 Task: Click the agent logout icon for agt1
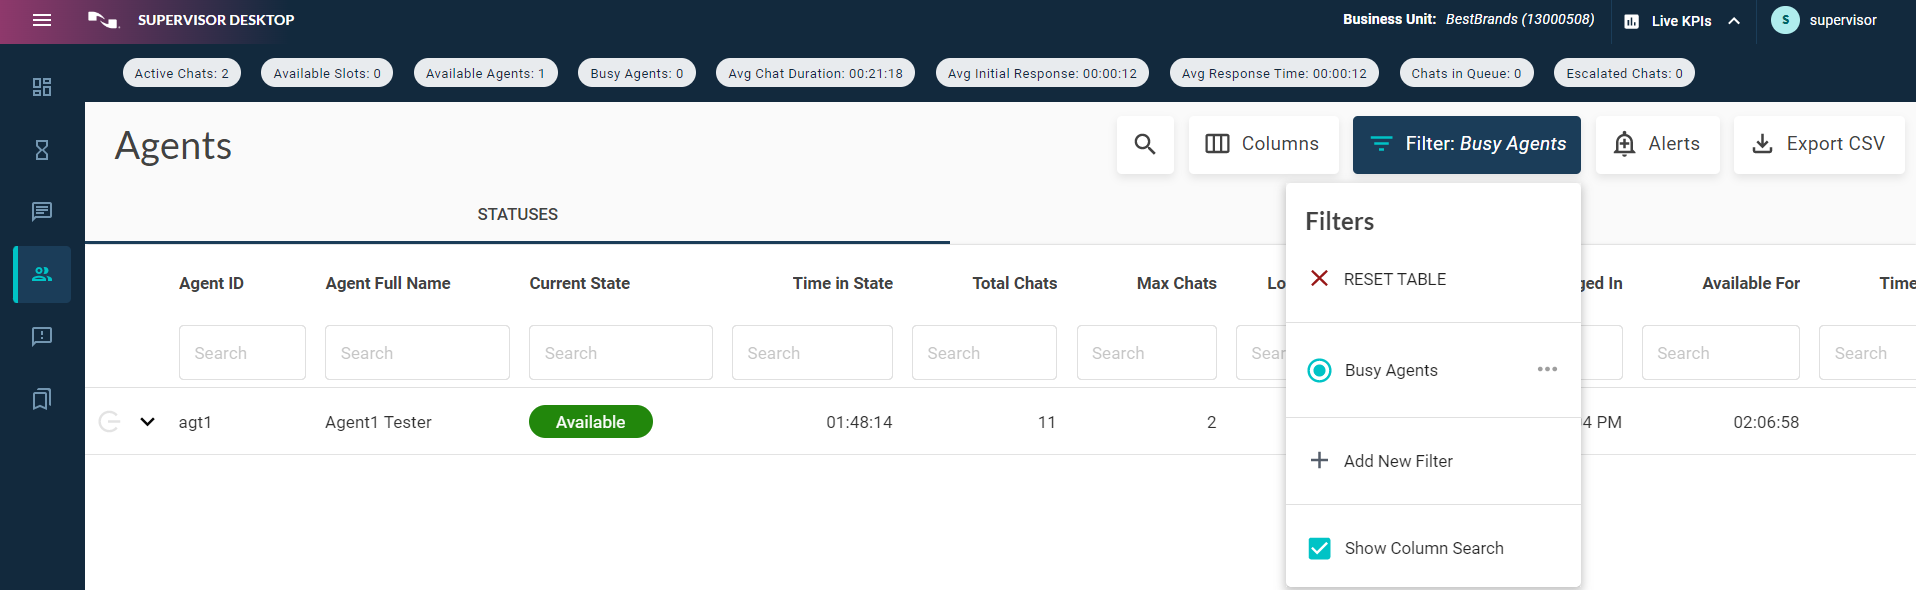(110, 422)
